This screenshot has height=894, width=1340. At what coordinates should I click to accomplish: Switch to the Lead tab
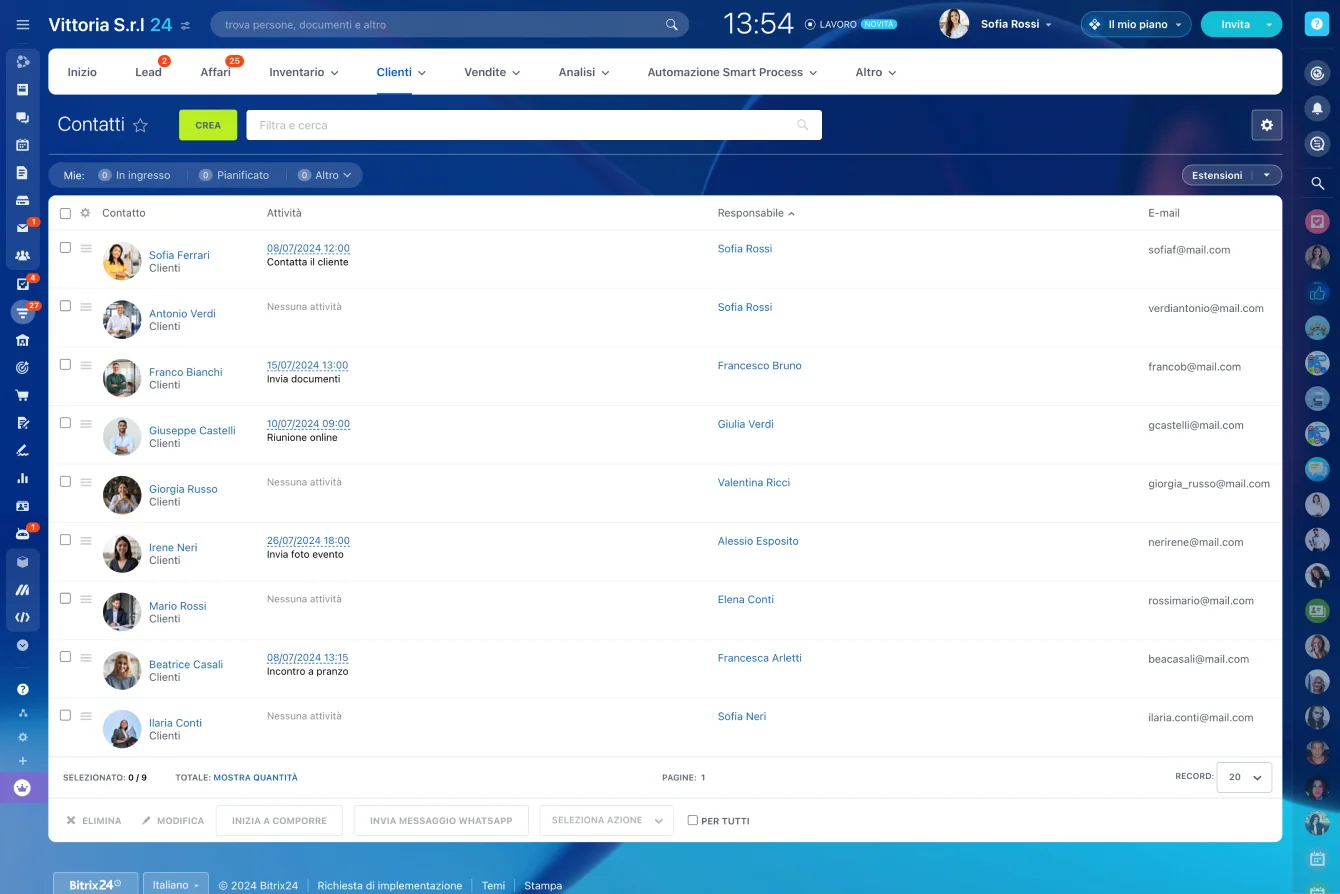tap(148, 72)
